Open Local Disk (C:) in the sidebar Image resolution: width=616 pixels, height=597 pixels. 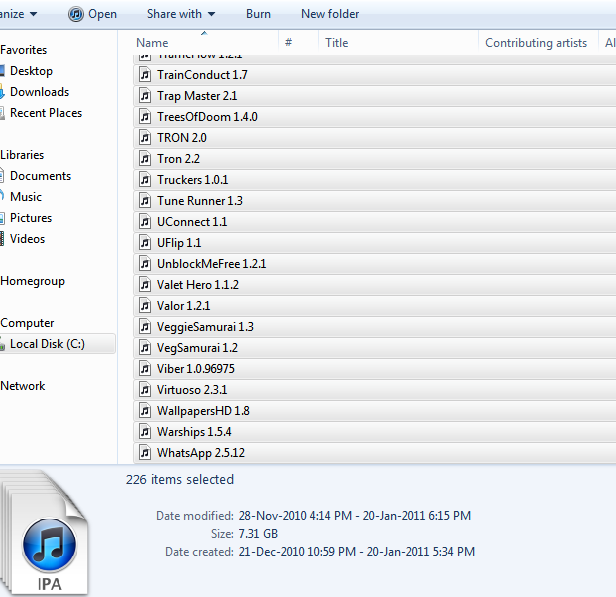click(x=47, y=344)
